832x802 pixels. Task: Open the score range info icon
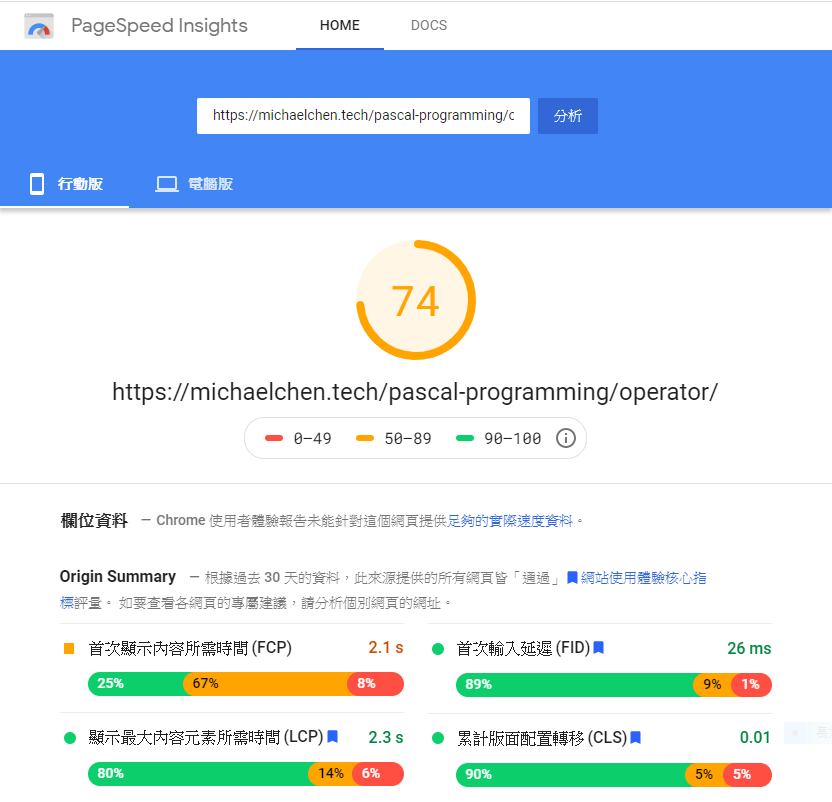pos(566,438)
